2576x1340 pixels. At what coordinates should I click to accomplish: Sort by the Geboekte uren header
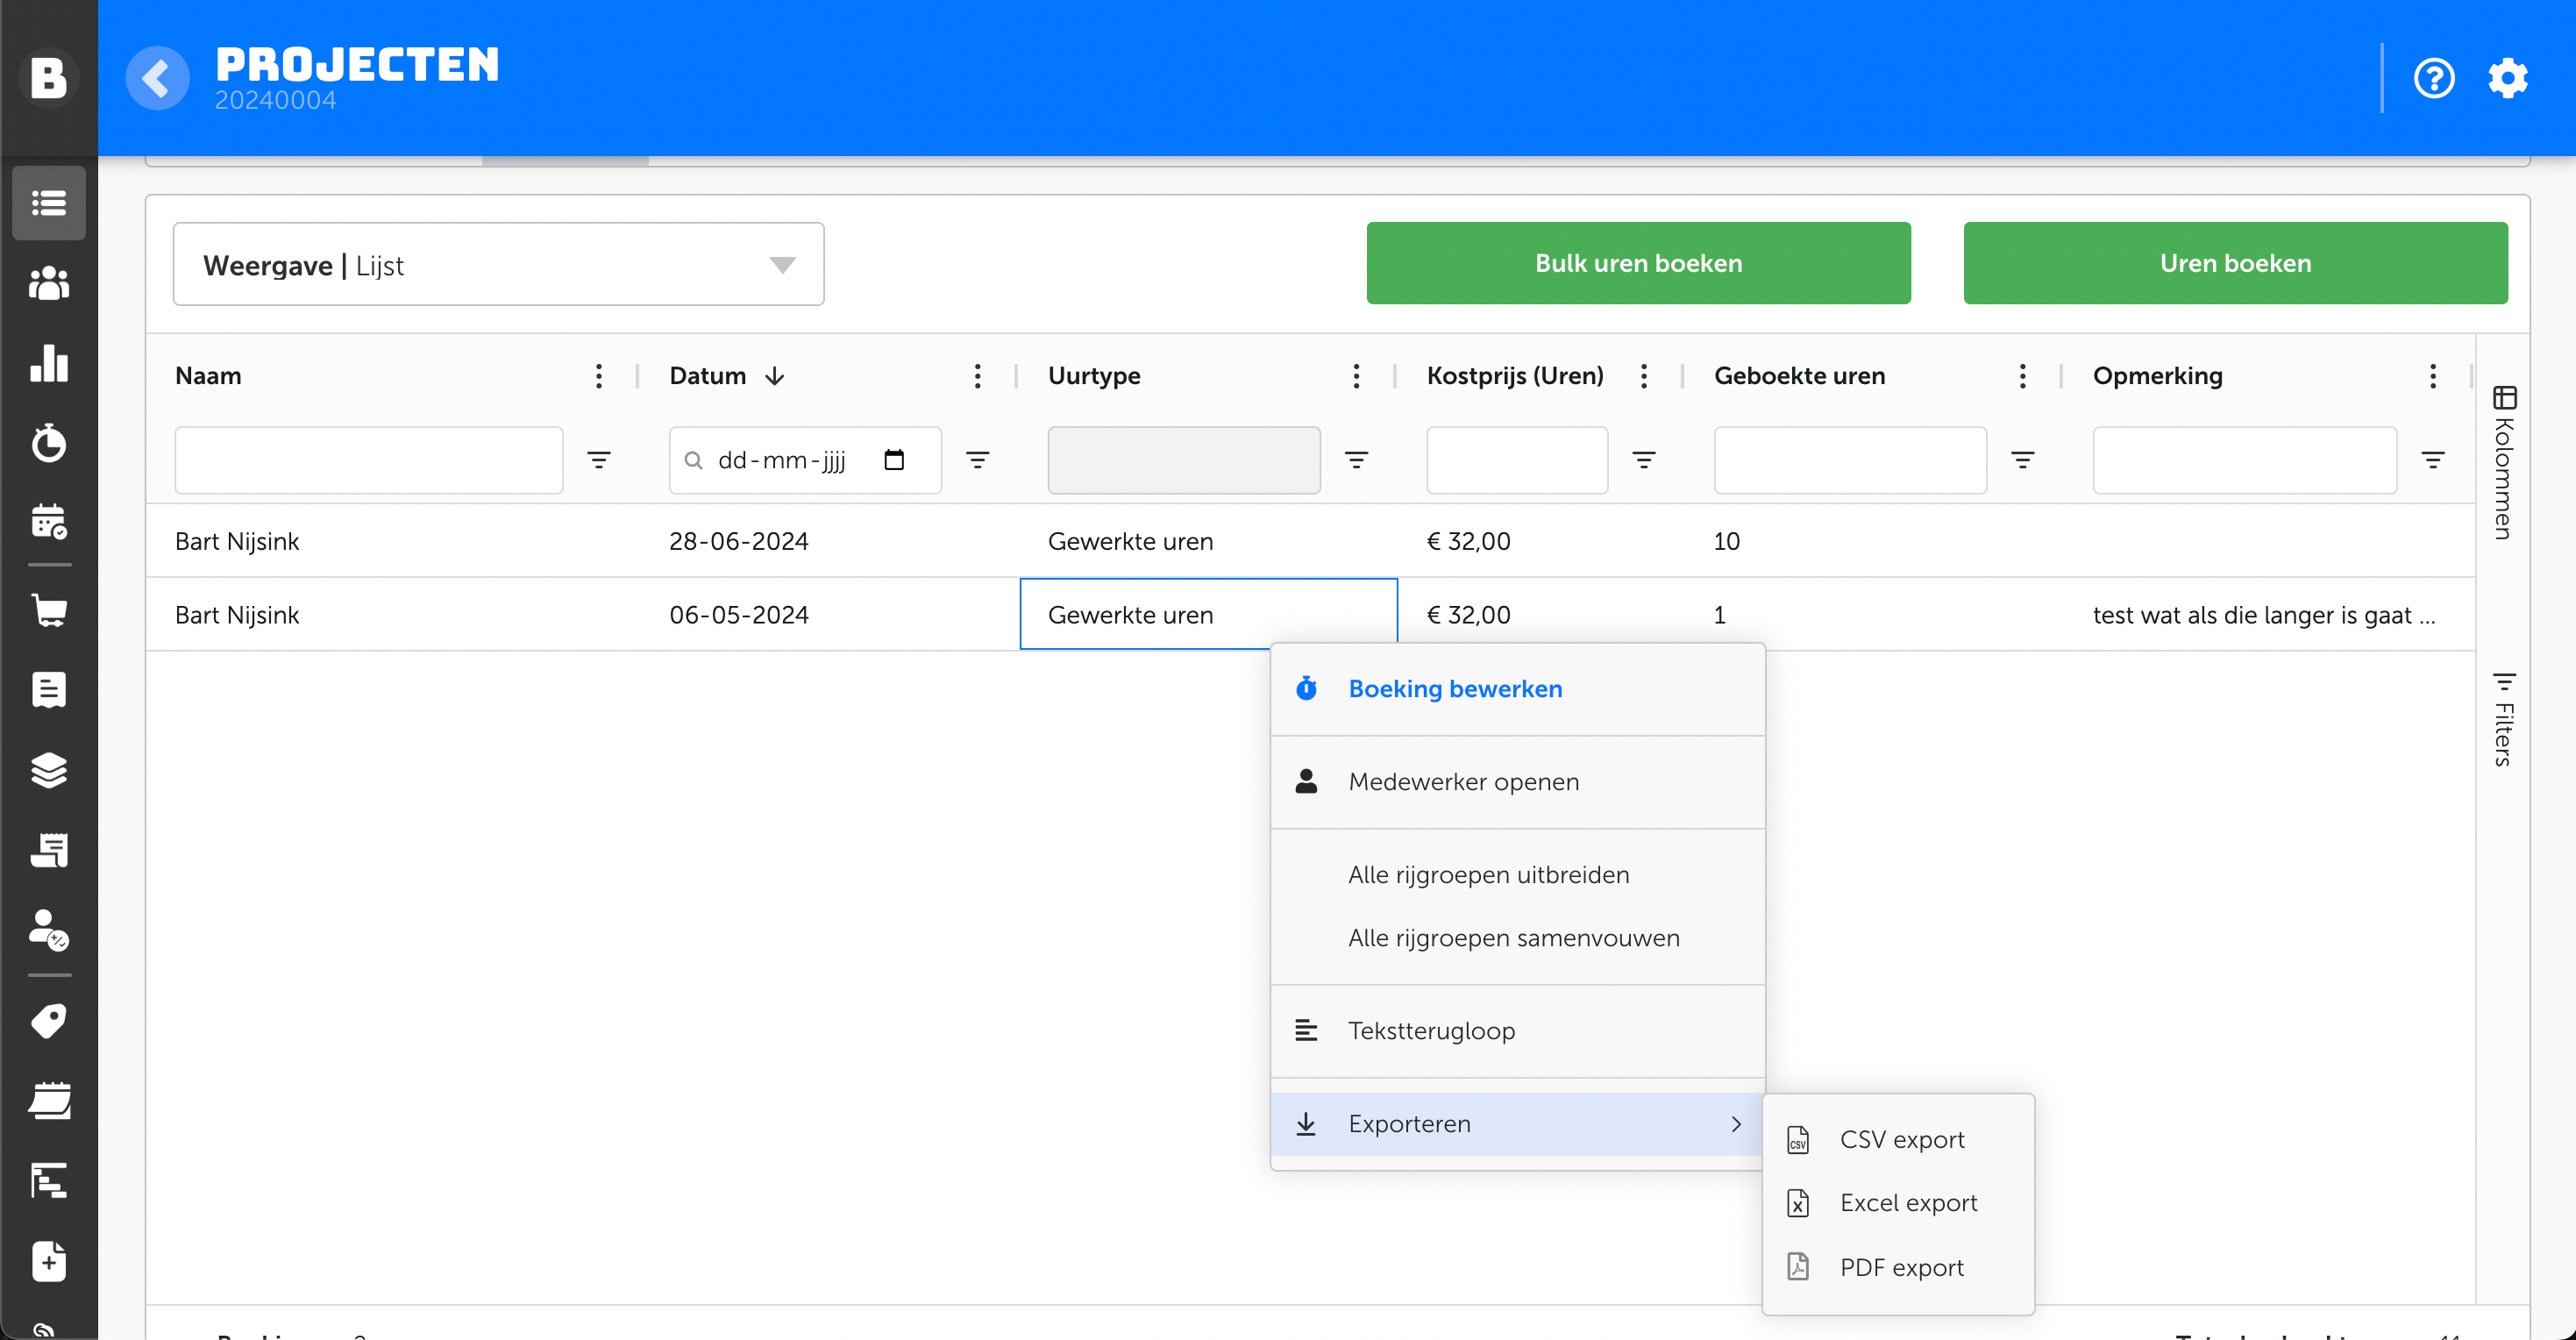[x=1799, y=376]
